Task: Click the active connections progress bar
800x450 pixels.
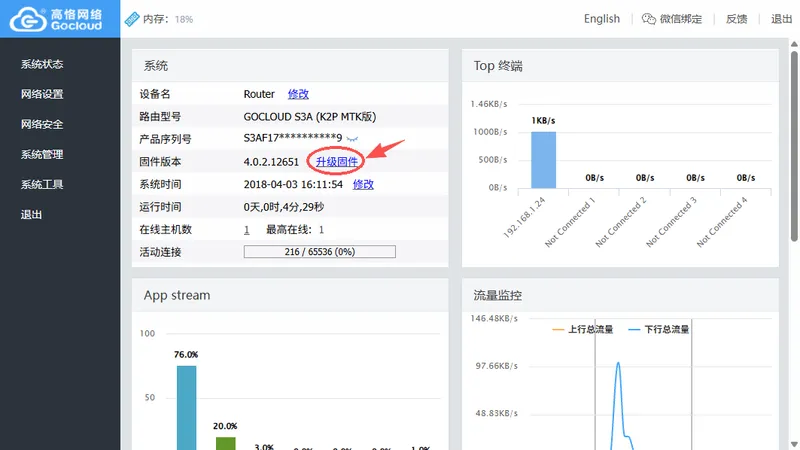Action: [319, 252]
